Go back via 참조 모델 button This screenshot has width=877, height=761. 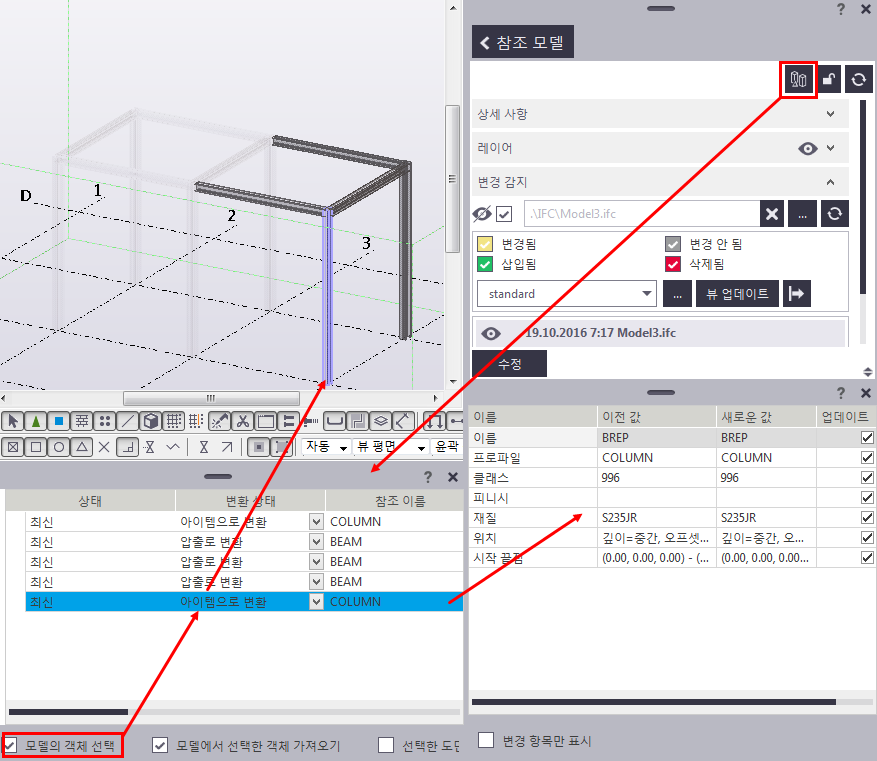pyautogui.click(x=523, y=42)
